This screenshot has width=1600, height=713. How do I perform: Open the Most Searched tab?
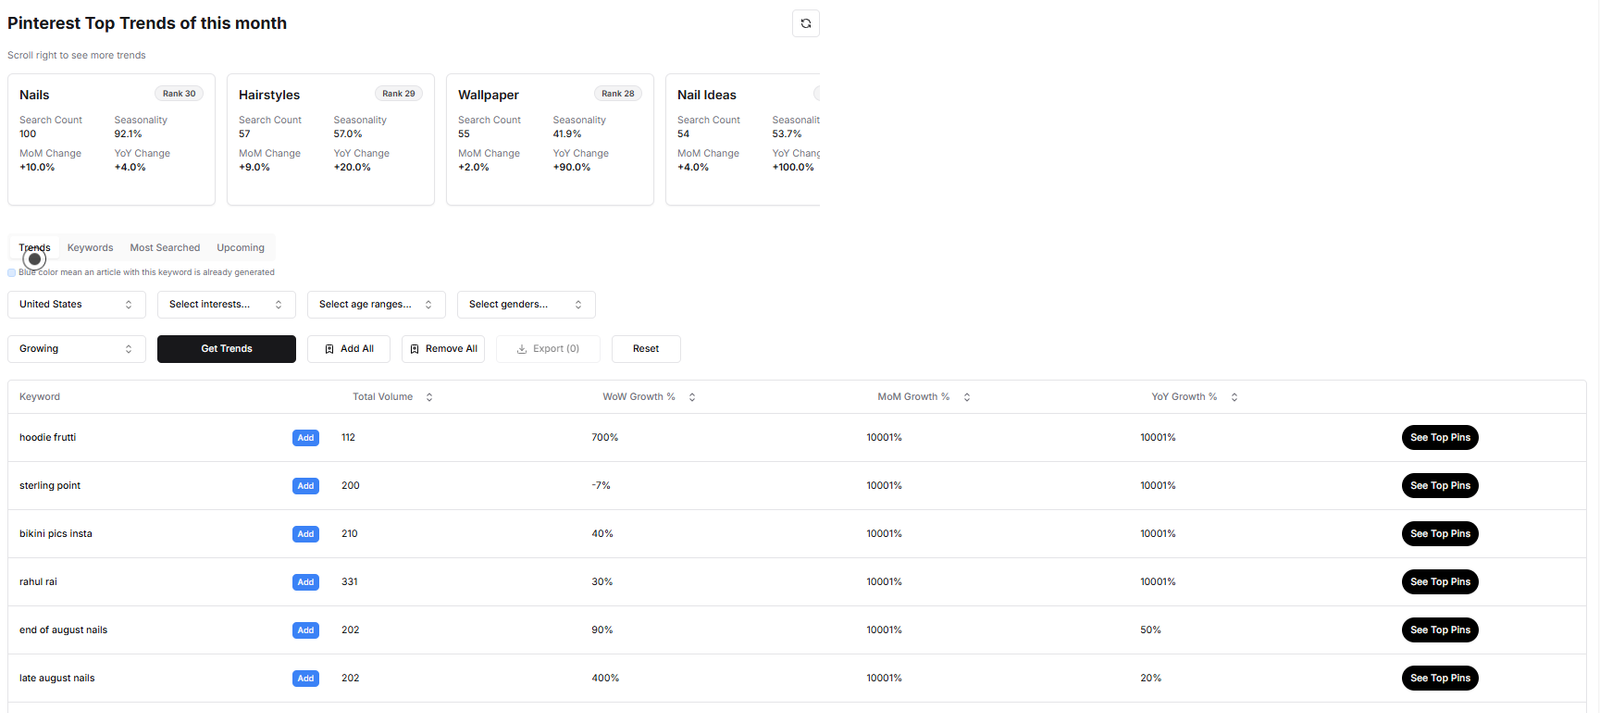point(165,247)
